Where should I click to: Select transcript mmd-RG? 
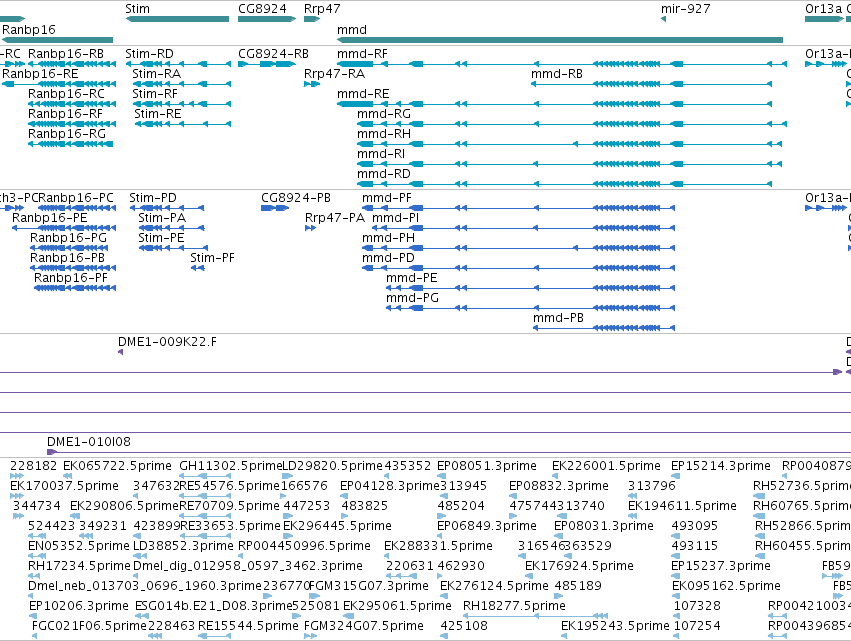(x=572, y=124)
